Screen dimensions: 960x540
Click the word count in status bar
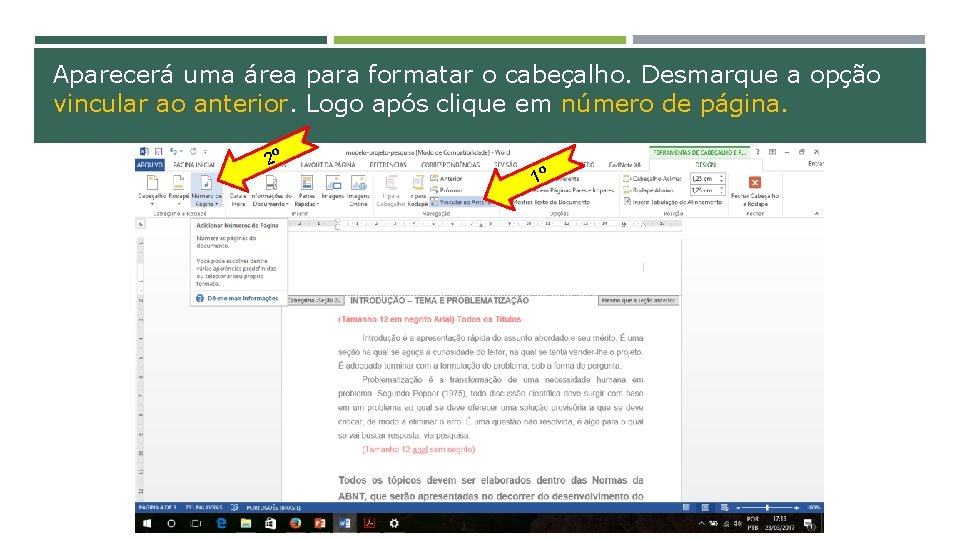[204, 508]
